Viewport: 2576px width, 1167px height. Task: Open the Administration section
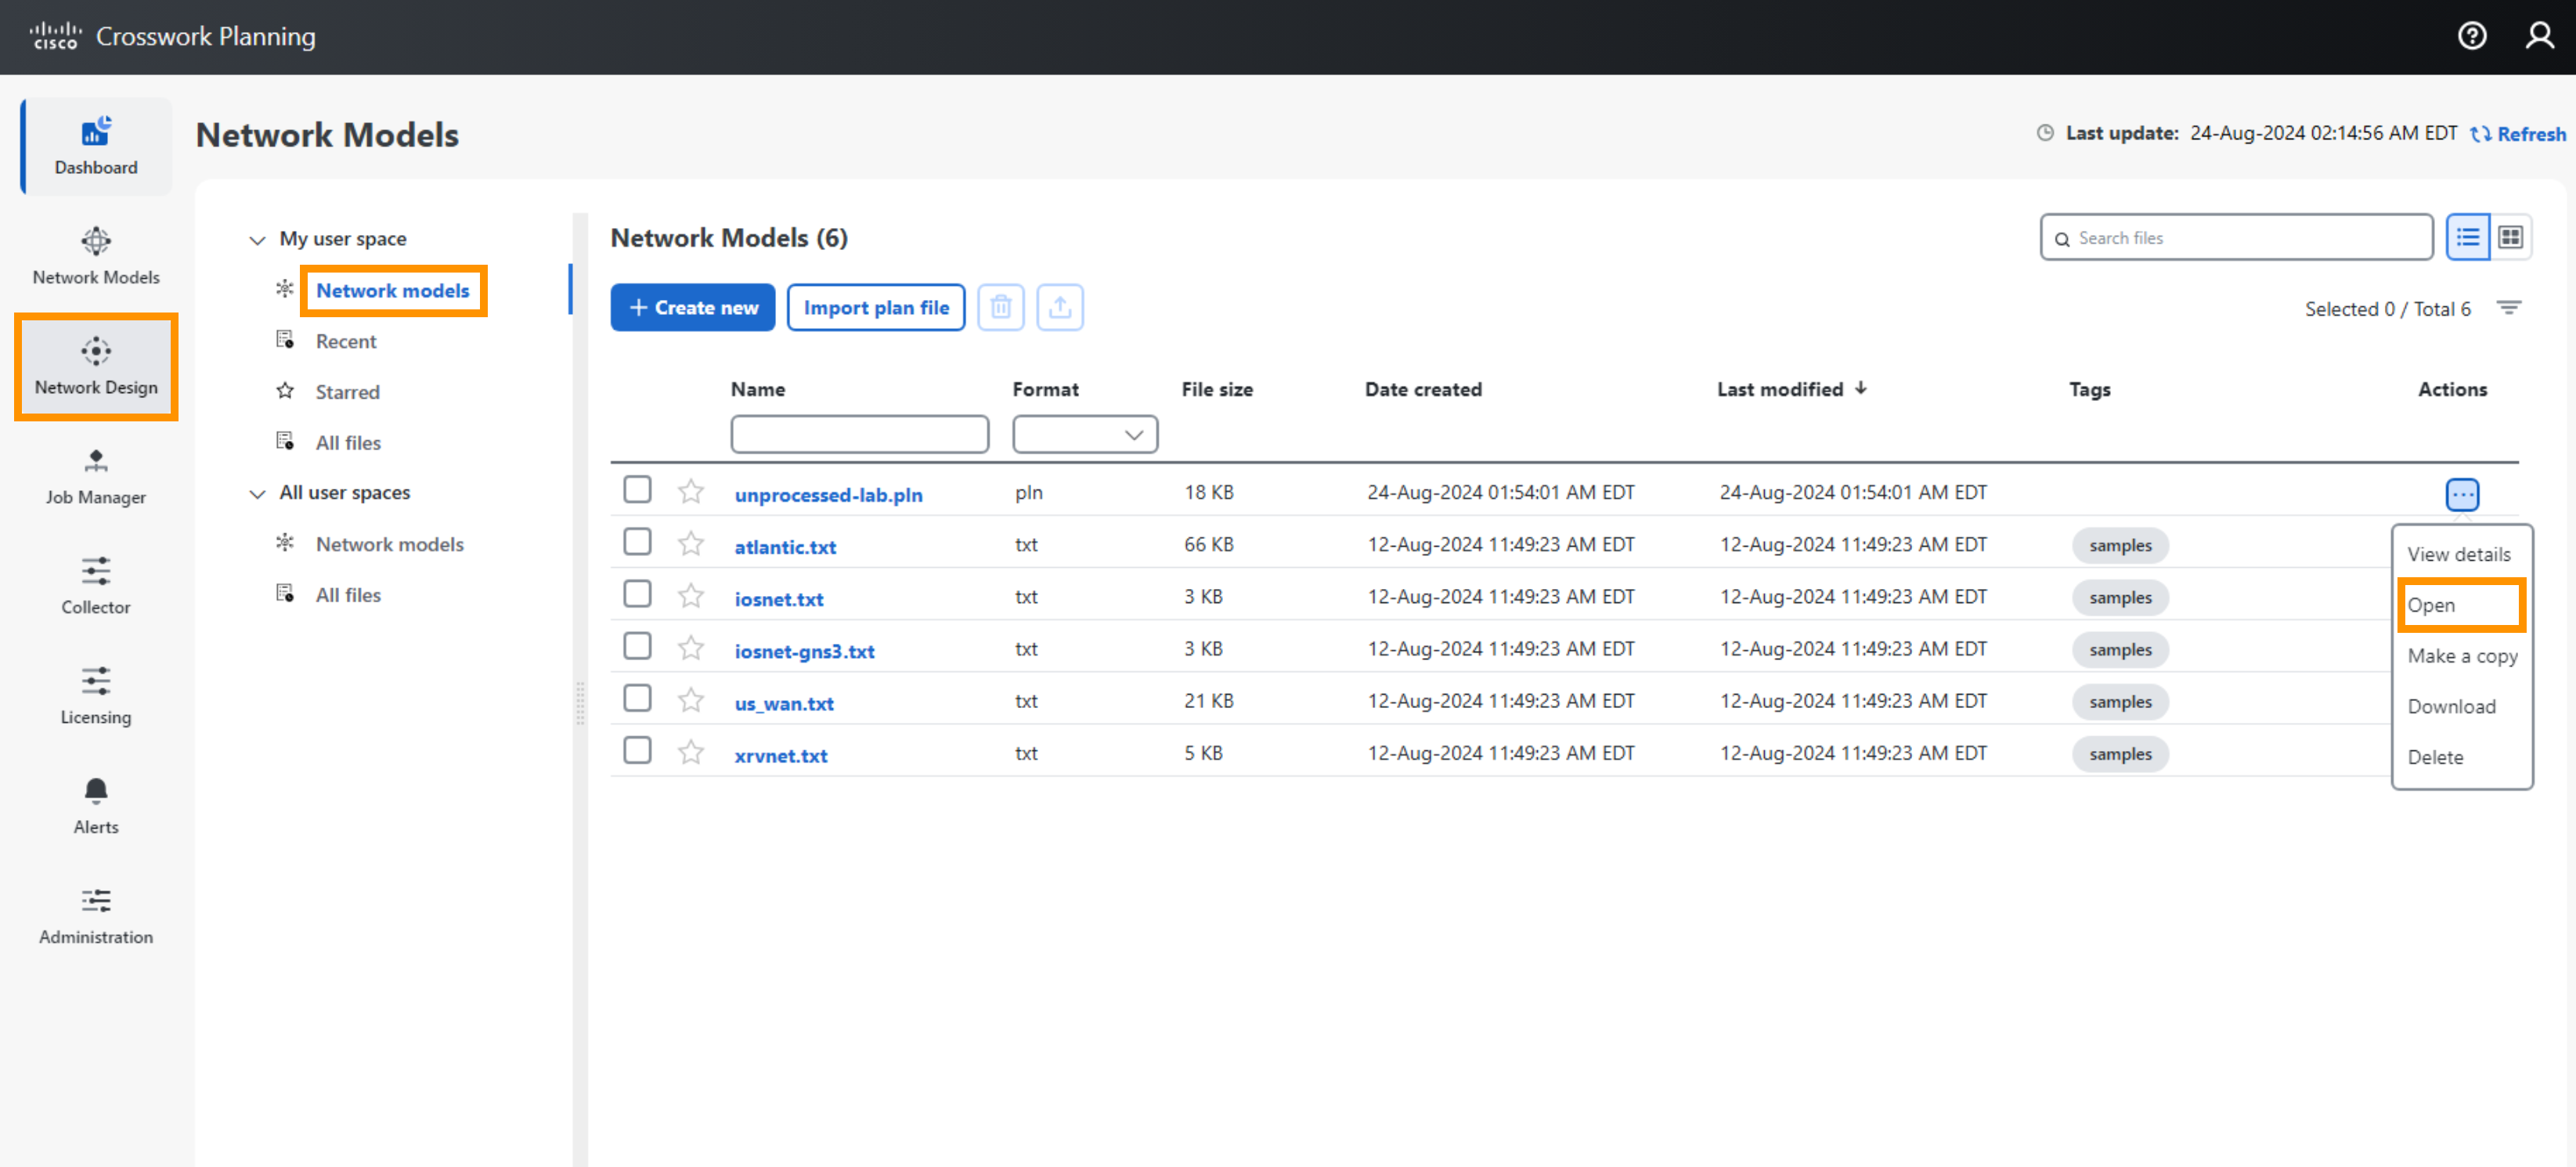coord(96,916)
